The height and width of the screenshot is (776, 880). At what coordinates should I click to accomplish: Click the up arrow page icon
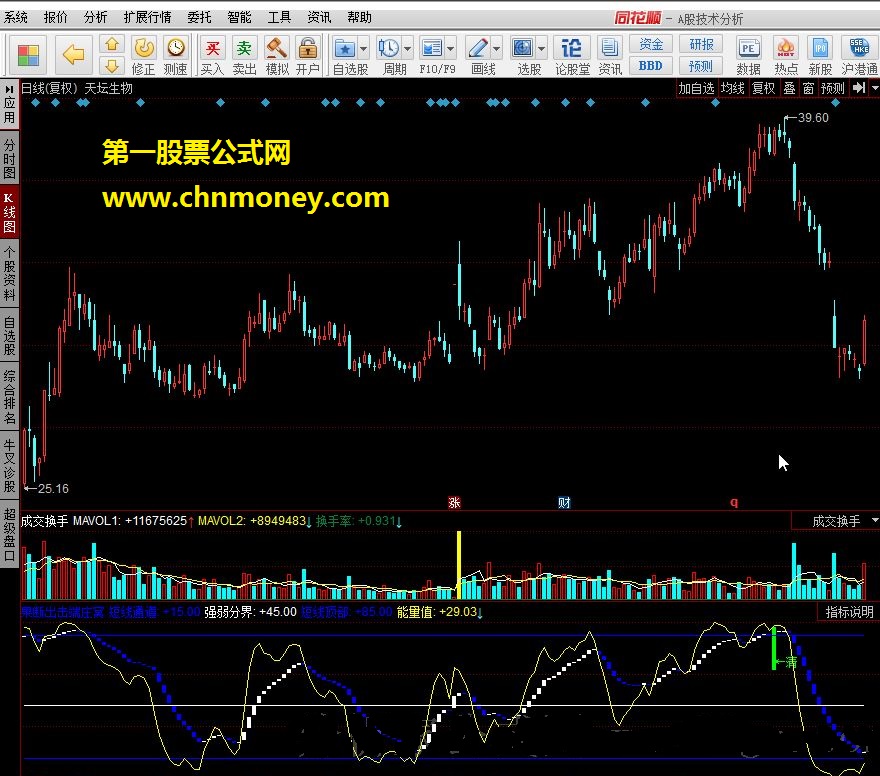click(x=112, y=45)
